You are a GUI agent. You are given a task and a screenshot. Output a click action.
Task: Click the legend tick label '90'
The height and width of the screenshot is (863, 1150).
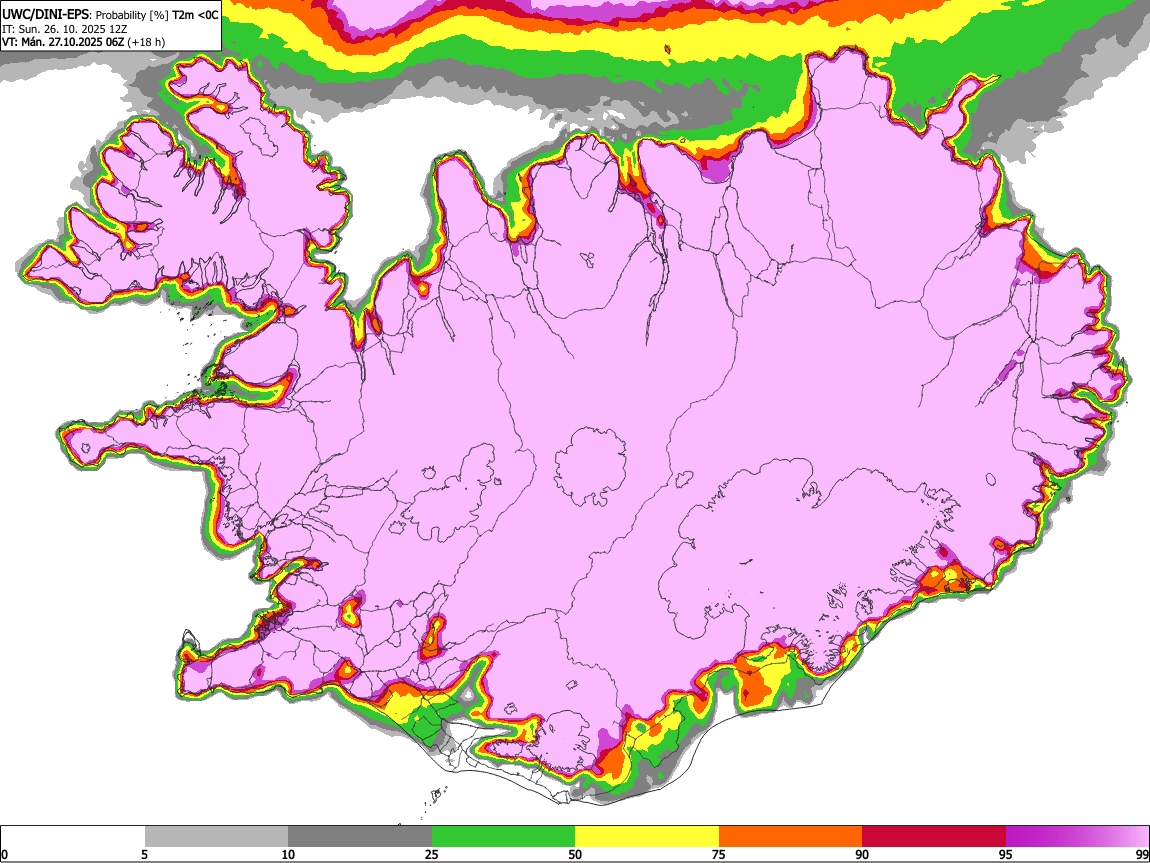pyautogui.click(x=862, y=855)
